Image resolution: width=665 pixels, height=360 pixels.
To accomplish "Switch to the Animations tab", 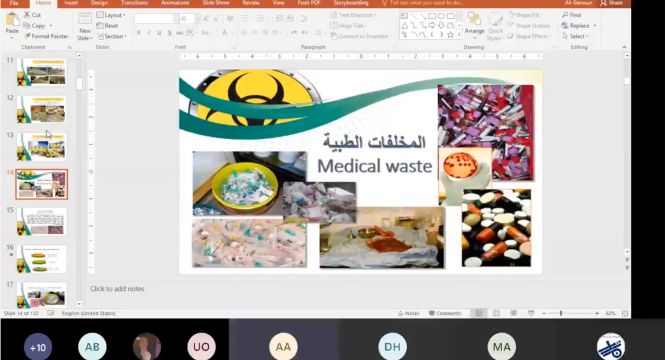I will click(175, 3).
